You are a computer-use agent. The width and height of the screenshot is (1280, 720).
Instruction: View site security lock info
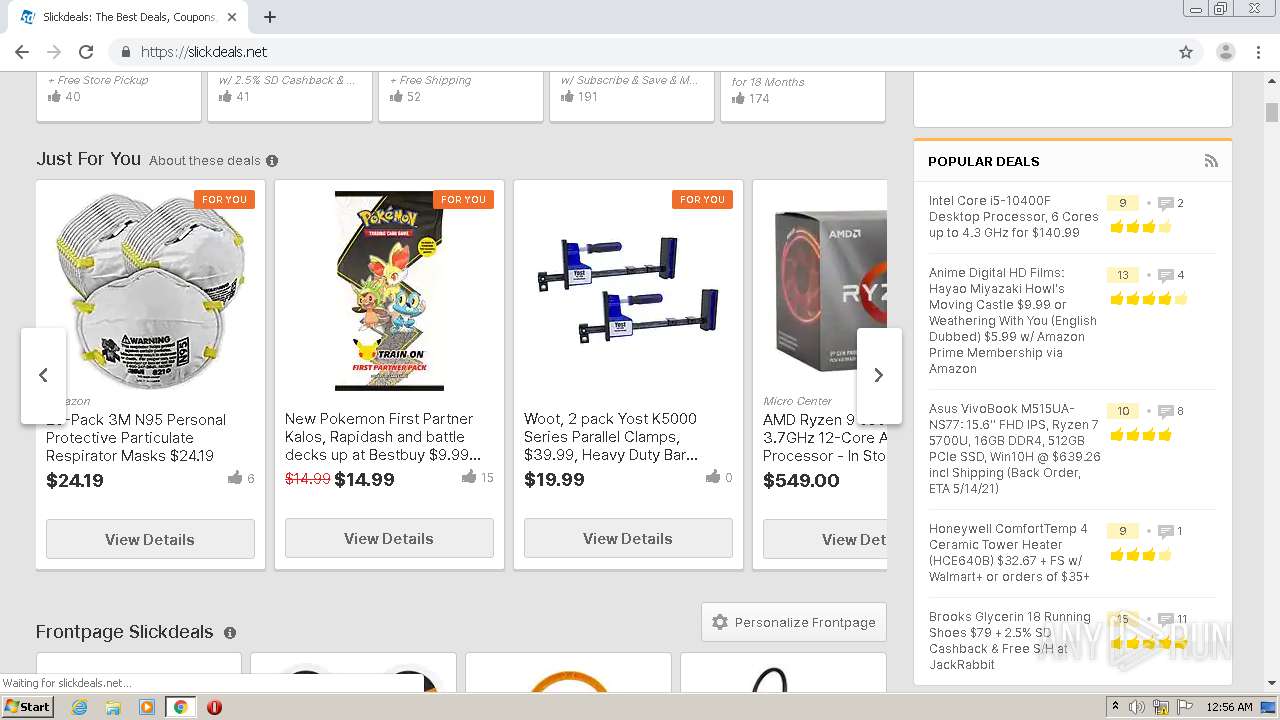[126, 52]
